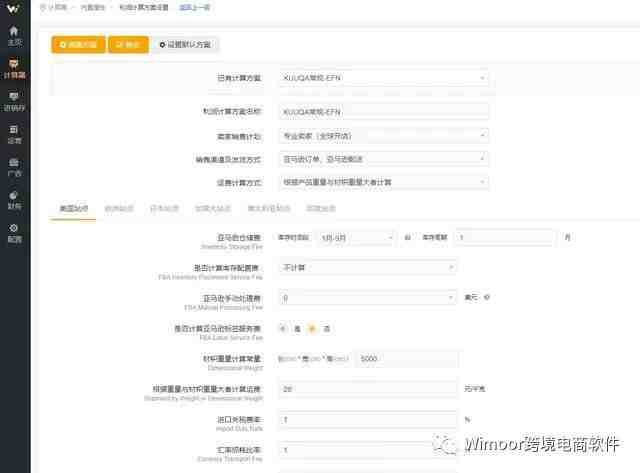The image size is (640, 473).
Task: Switch to the 欧洲站点 Europe site tab
Action: point(119,209)
